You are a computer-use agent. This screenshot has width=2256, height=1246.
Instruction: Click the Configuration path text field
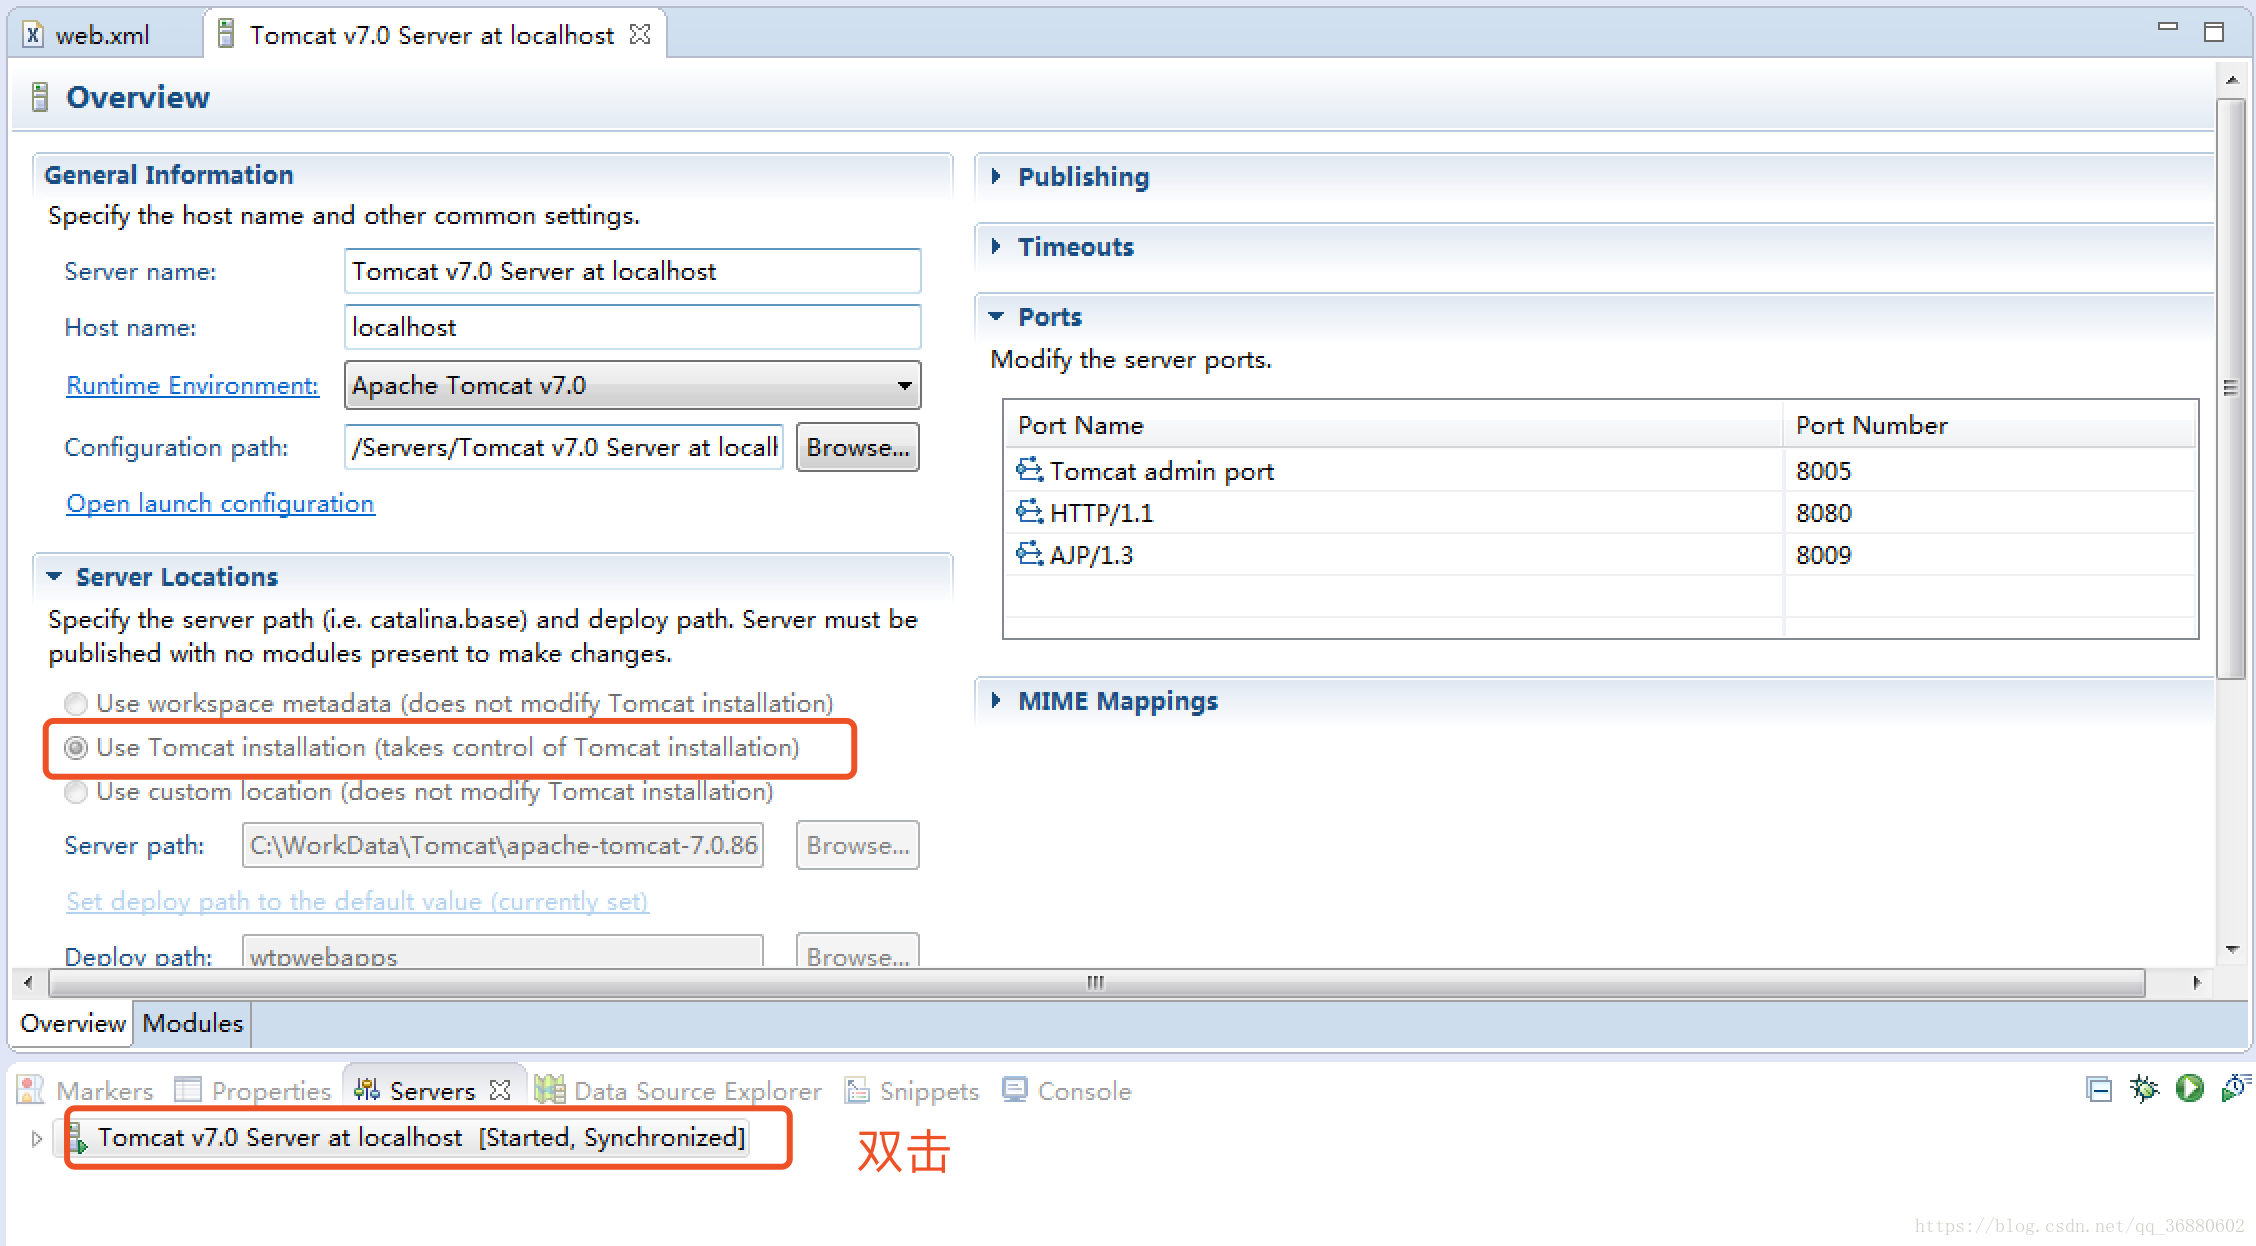tap(564, 447)
